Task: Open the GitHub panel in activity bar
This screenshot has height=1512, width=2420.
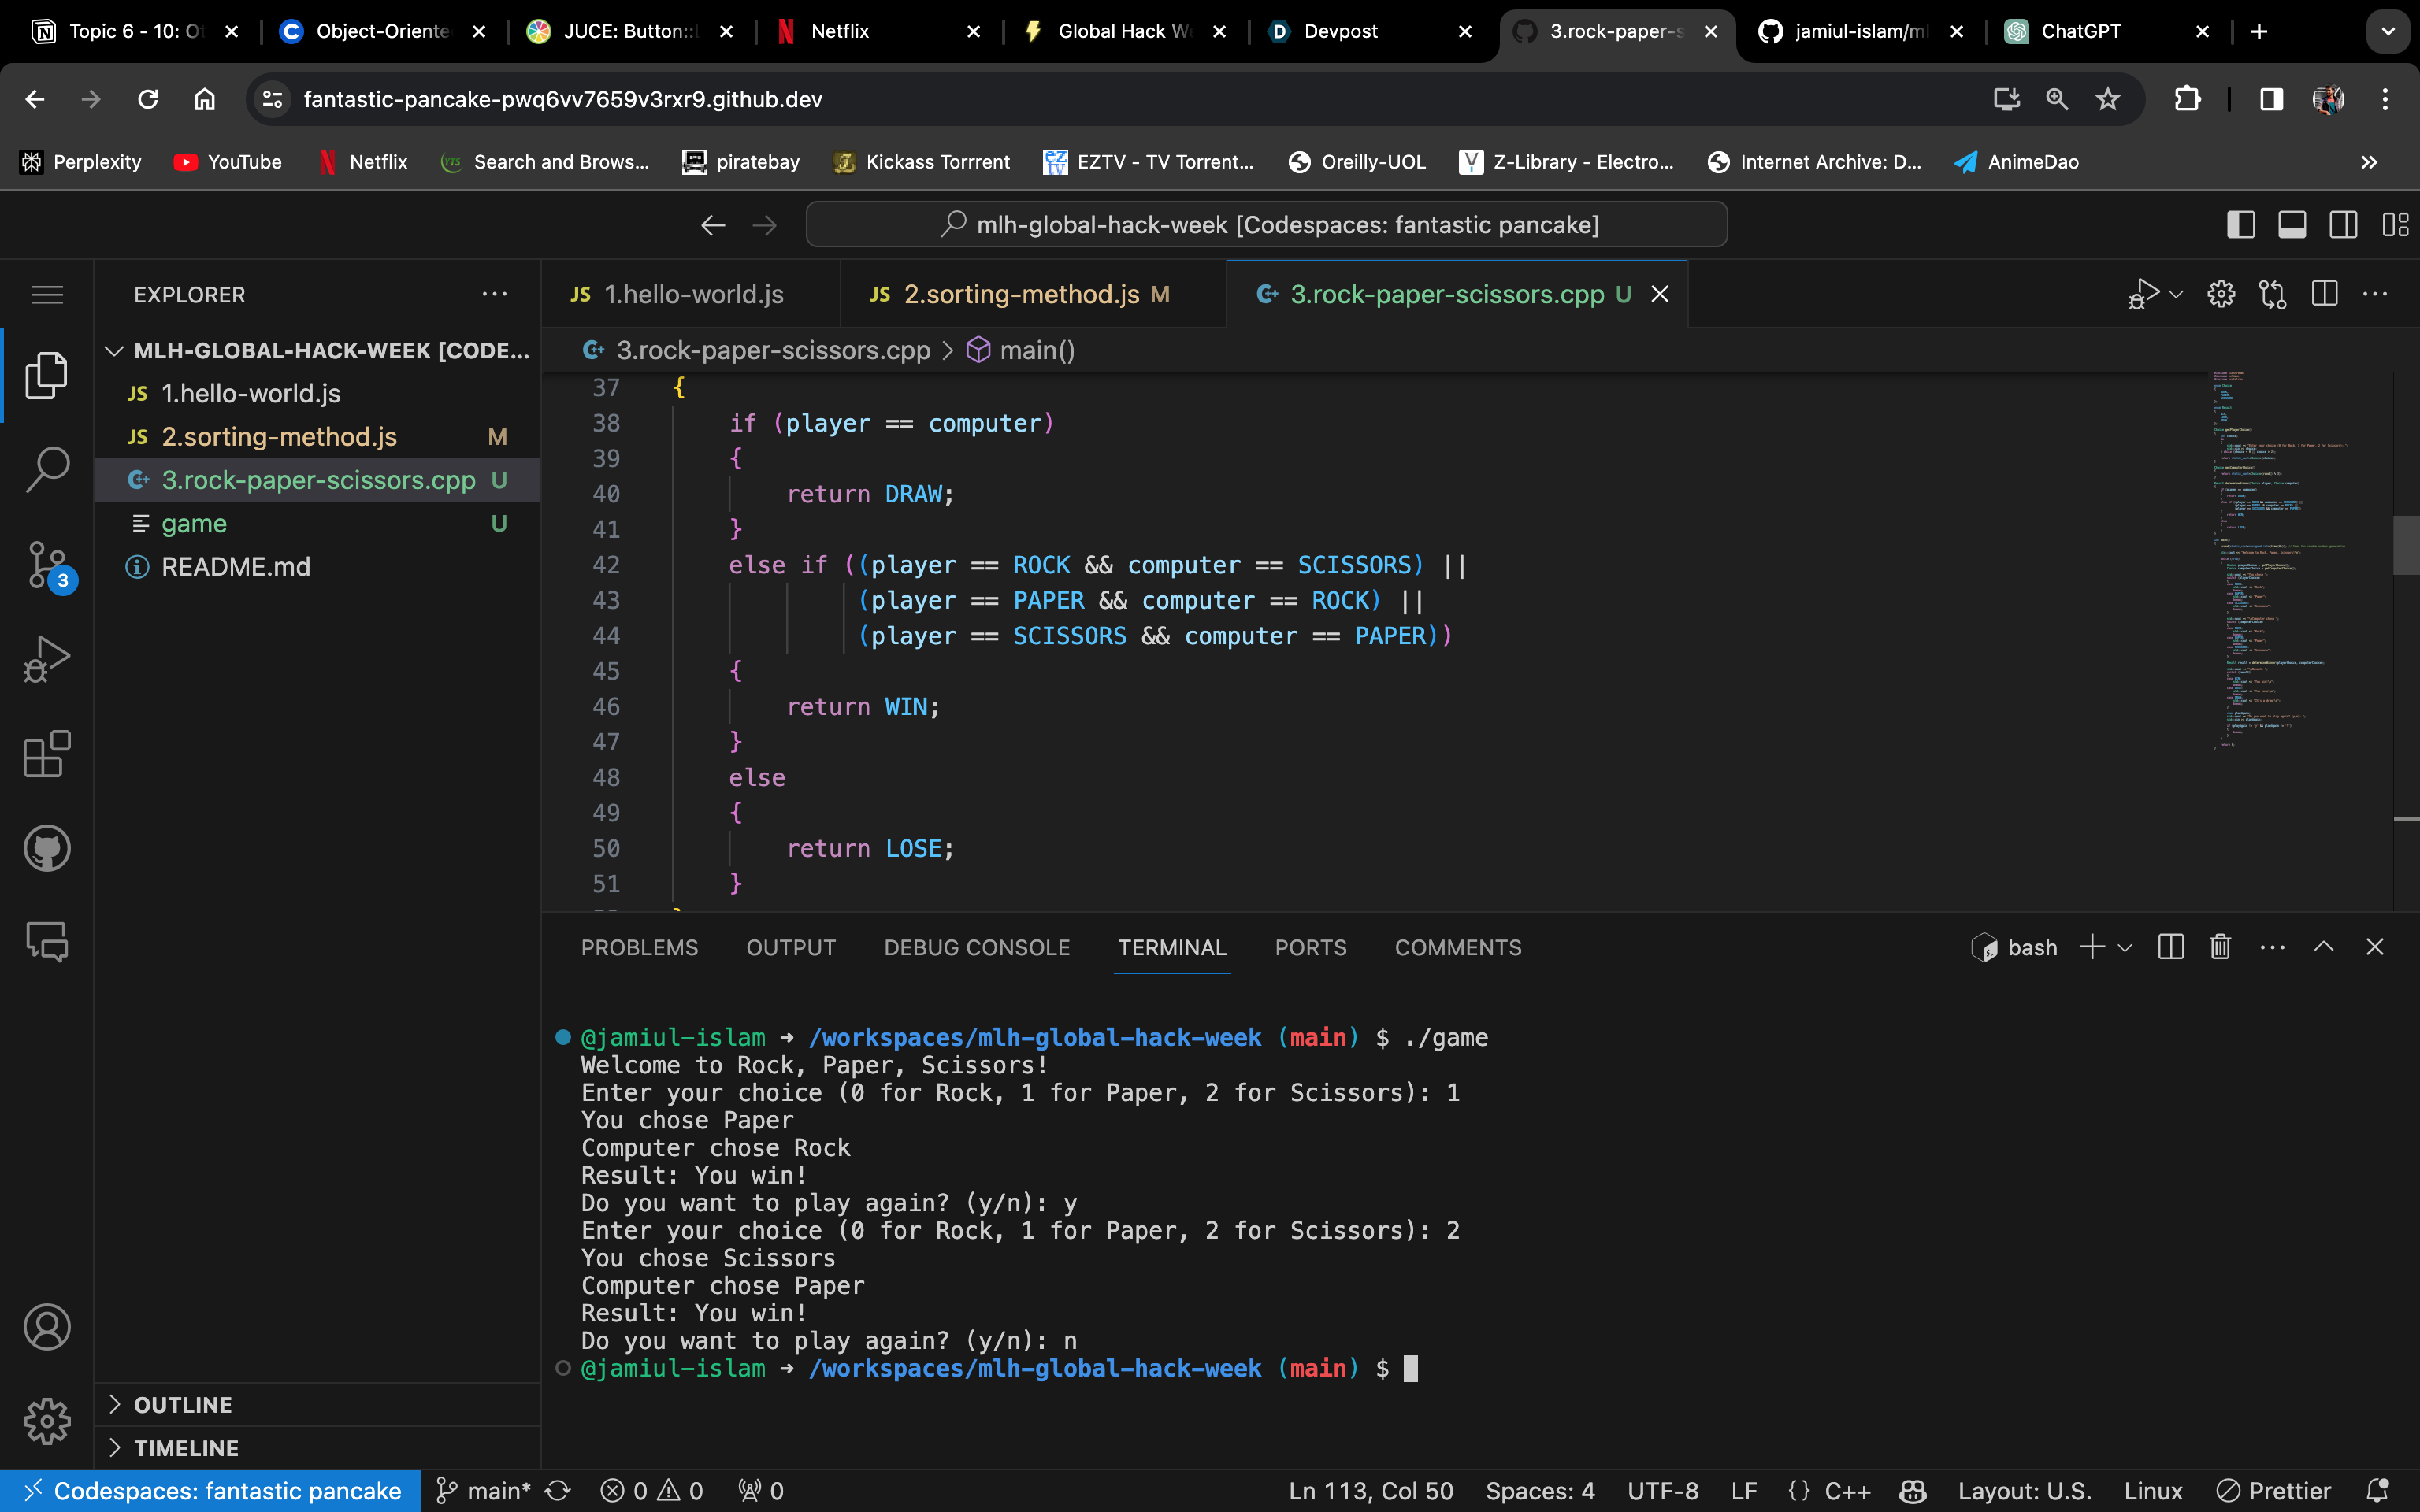Action: (46, 848)
